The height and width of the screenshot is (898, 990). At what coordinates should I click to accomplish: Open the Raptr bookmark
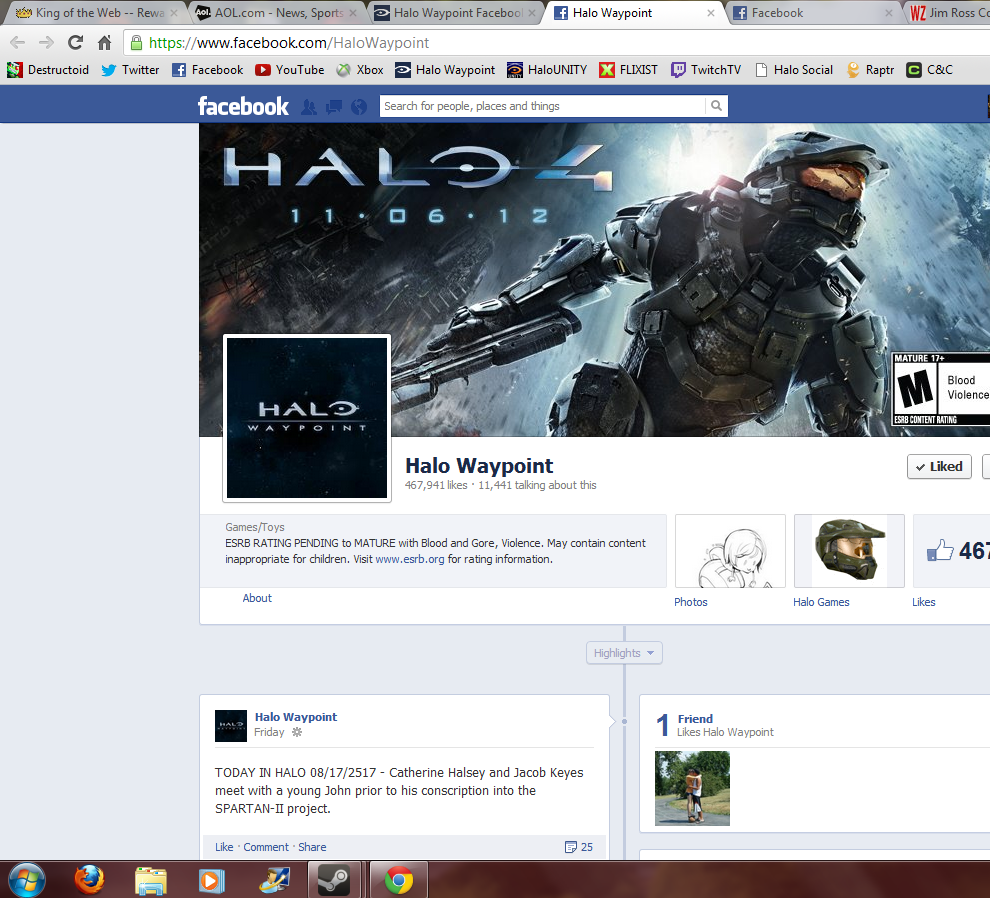pyautogui.click(x=870, y=70)
